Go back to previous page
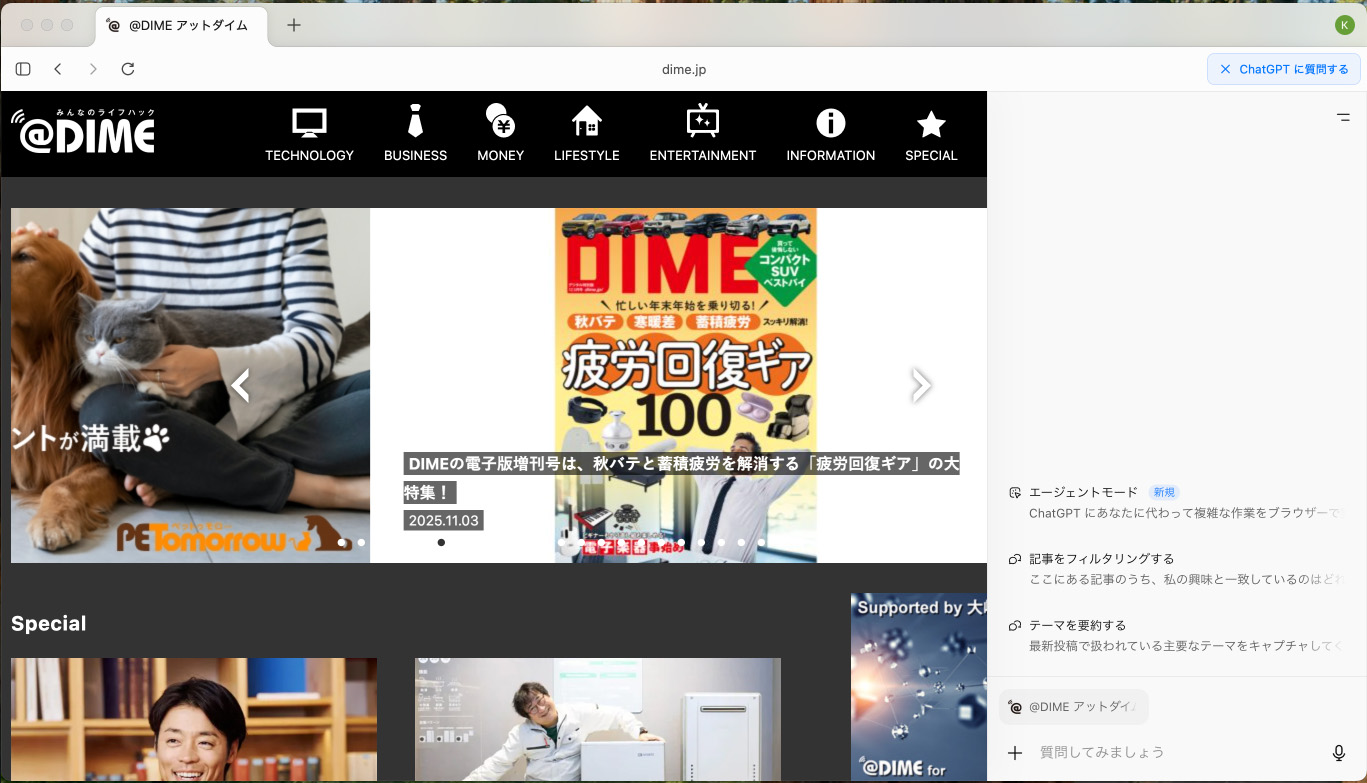 pos(58,69)
